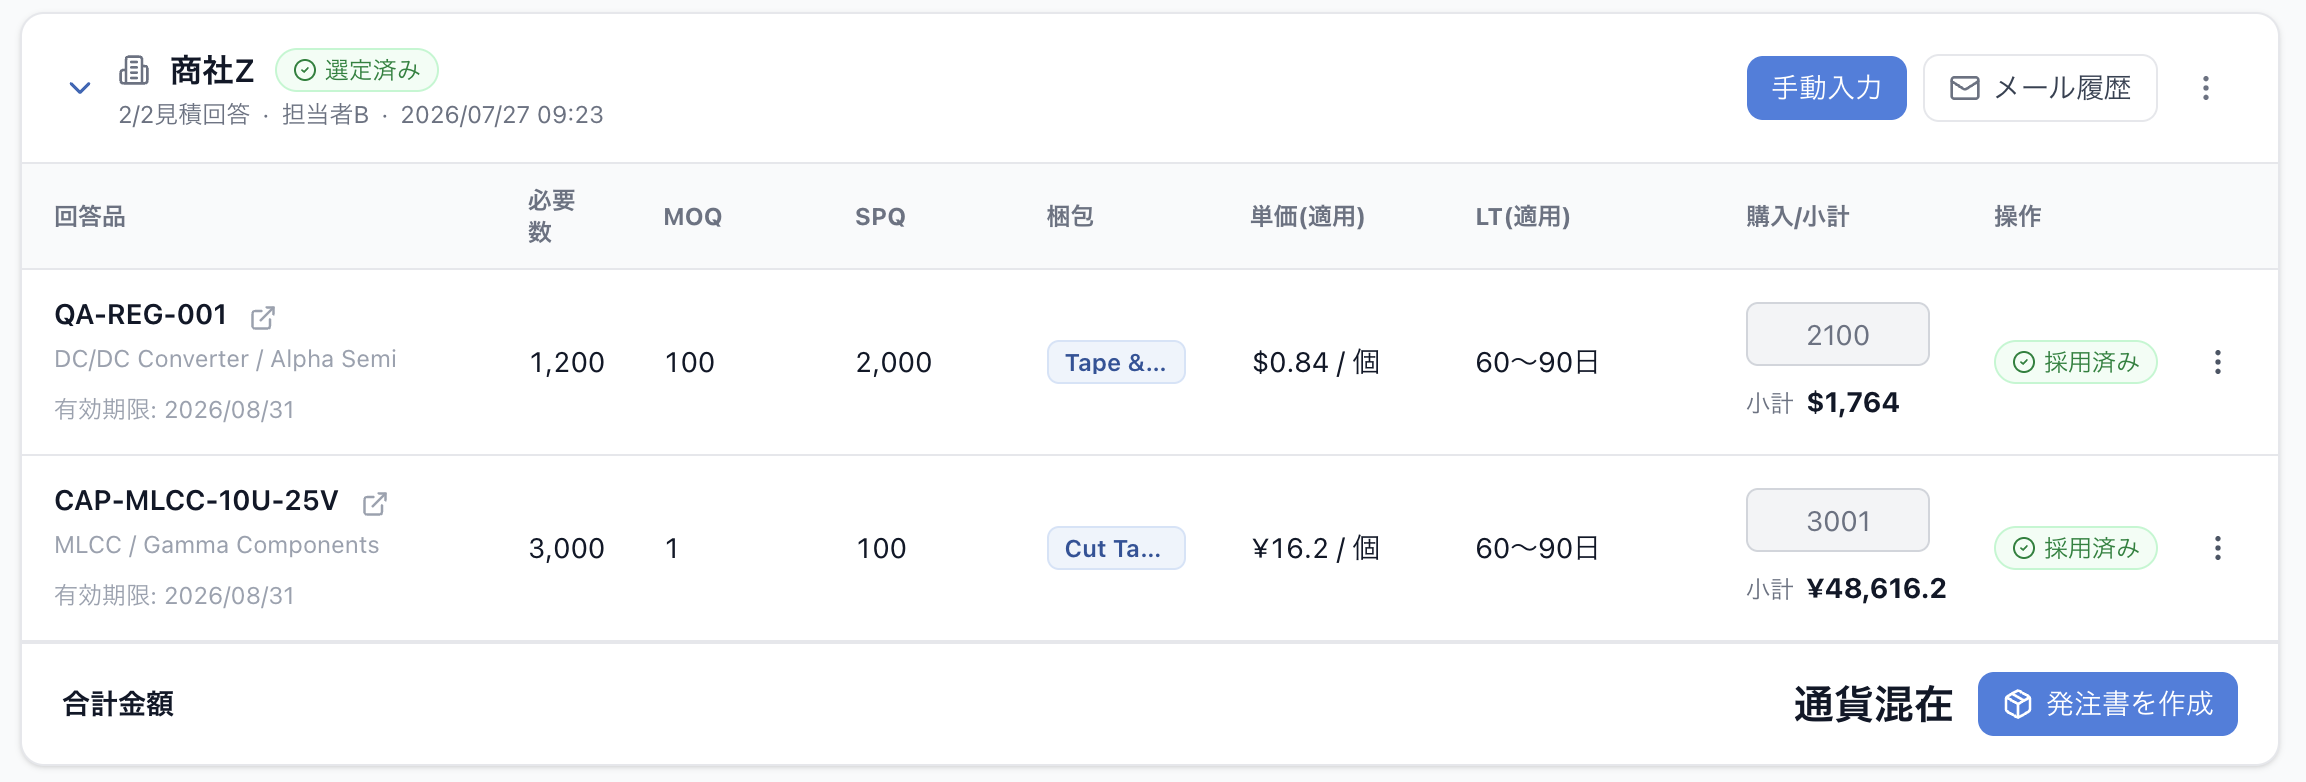The image size is (2306, 782).
Task: Open external link icon for CAP-MLCC-10U-25V
Action: tap(375, 503)
